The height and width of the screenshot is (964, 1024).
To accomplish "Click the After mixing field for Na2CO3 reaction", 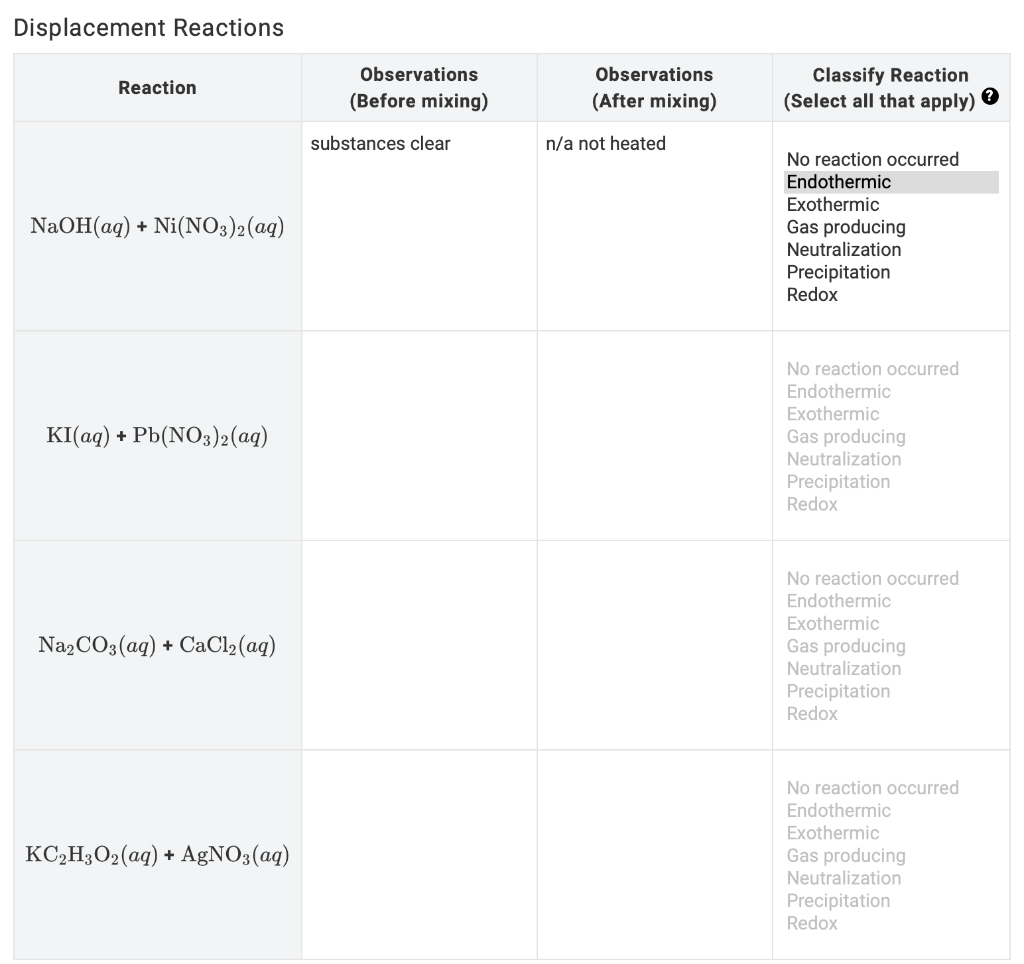I will (x=654, y=645).
